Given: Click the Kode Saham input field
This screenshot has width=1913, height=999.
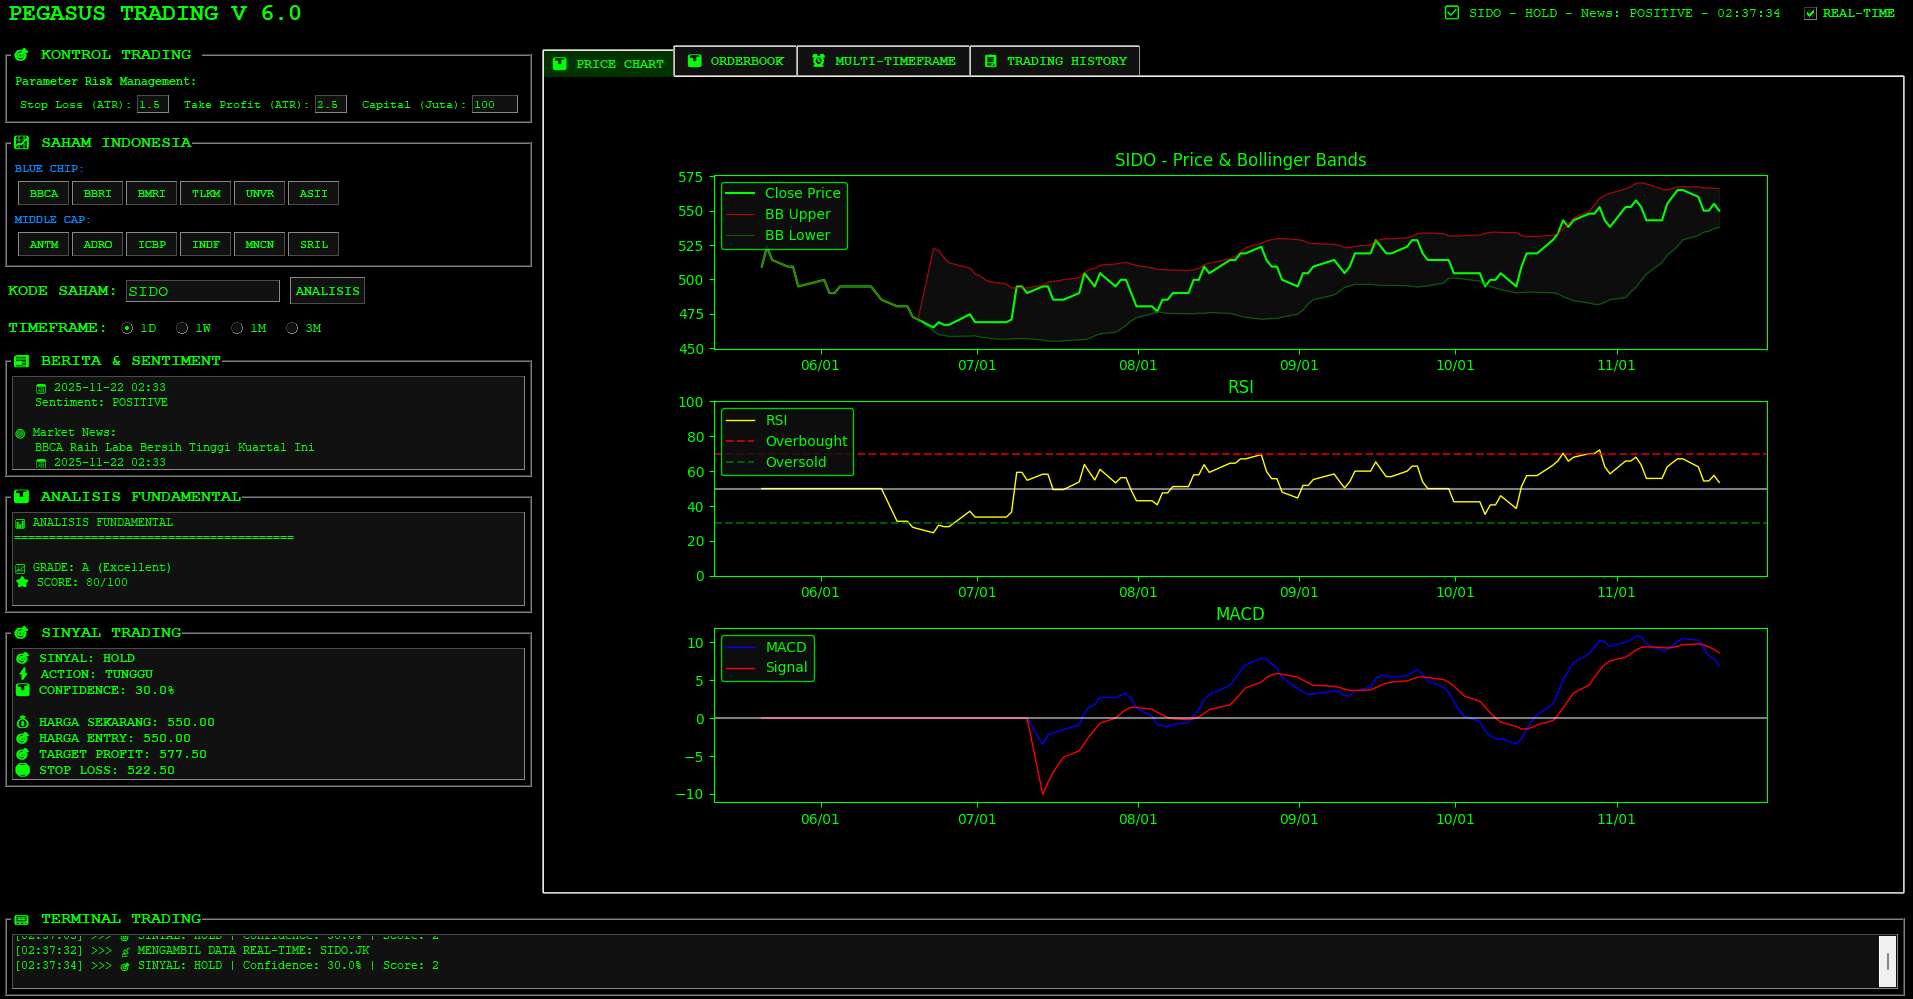Looking at the screenshot, I should point(203,291).
